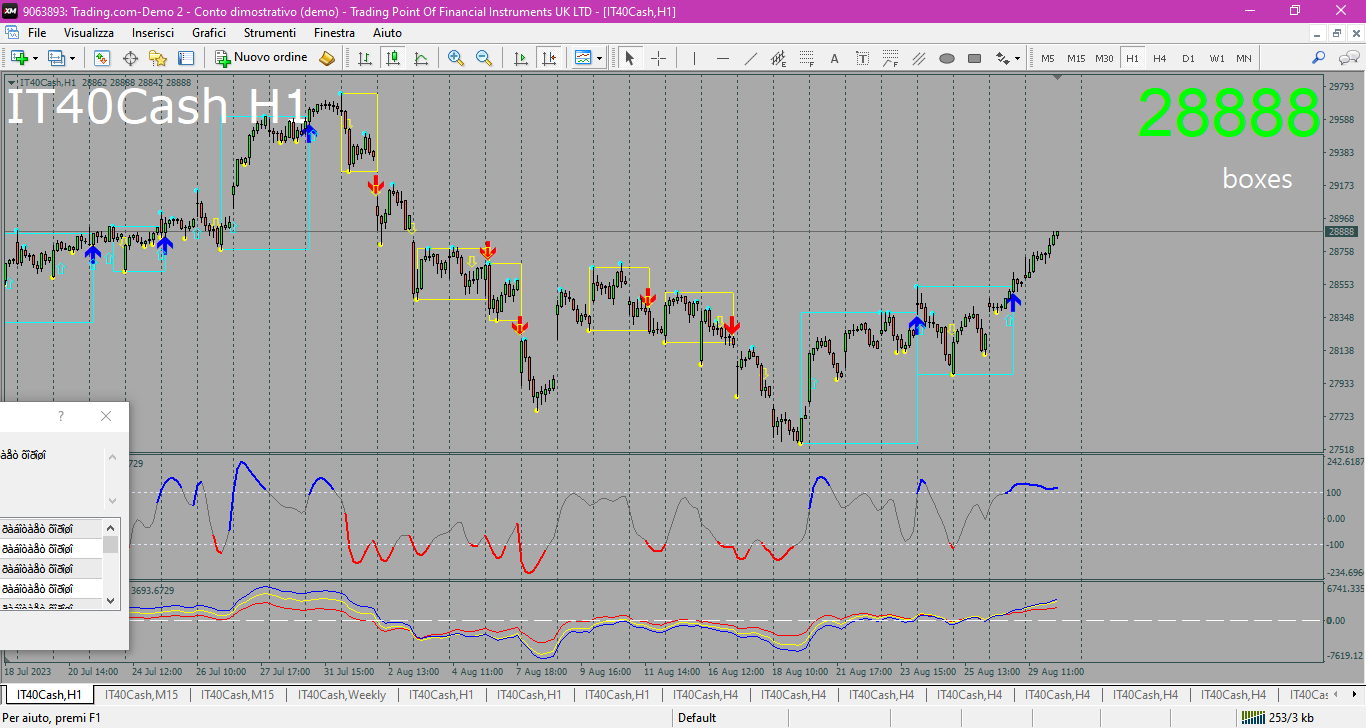
Task: Select the text A tool
Action: [x=835, y=58]
